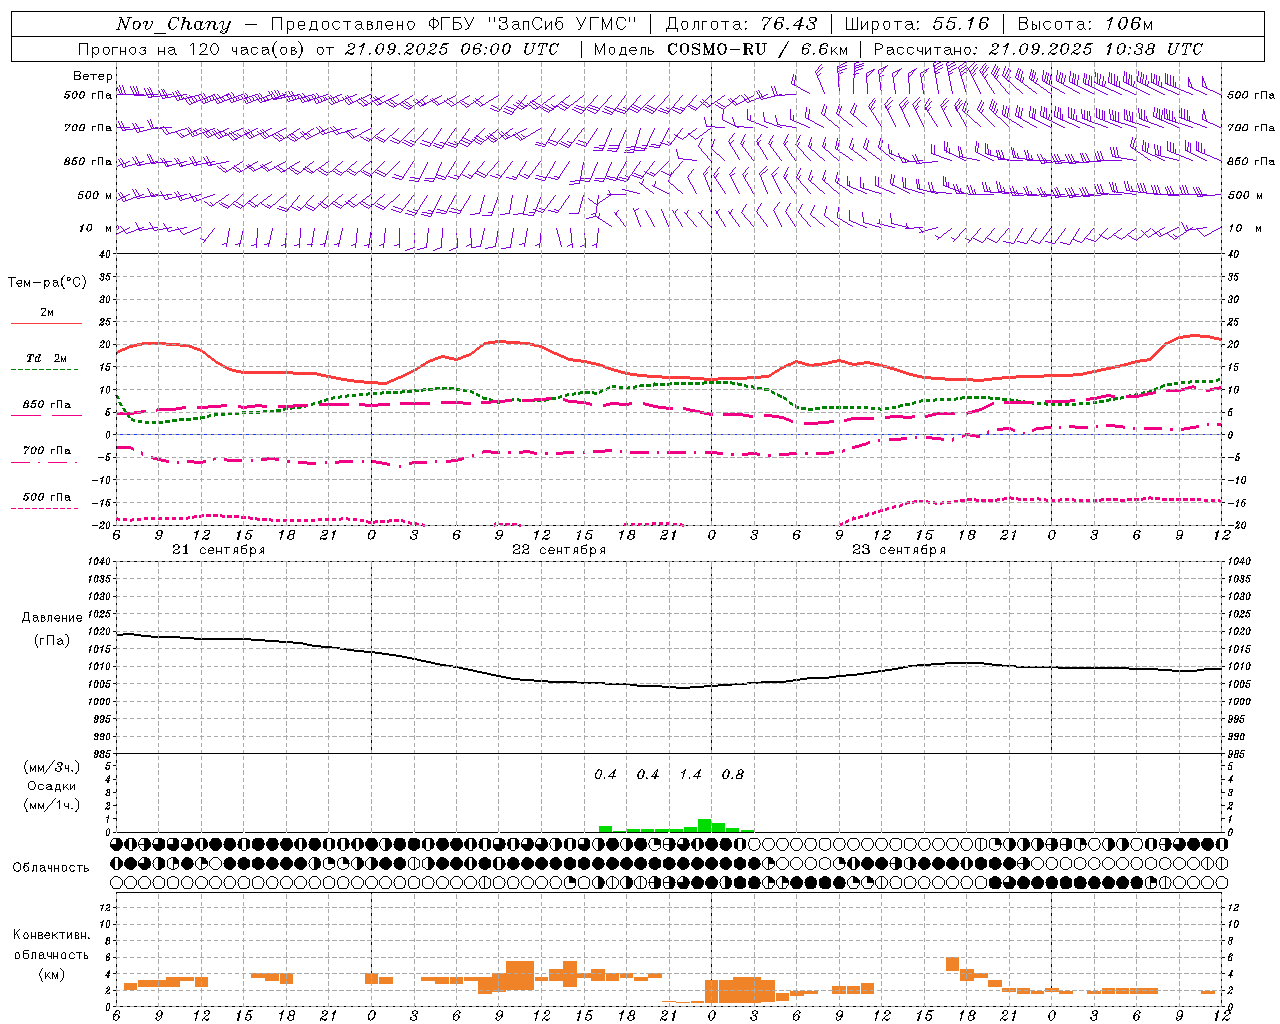Click the '0.8' three-hour precipitation value
1280x1024 pixels.
[x=733, y=775]
